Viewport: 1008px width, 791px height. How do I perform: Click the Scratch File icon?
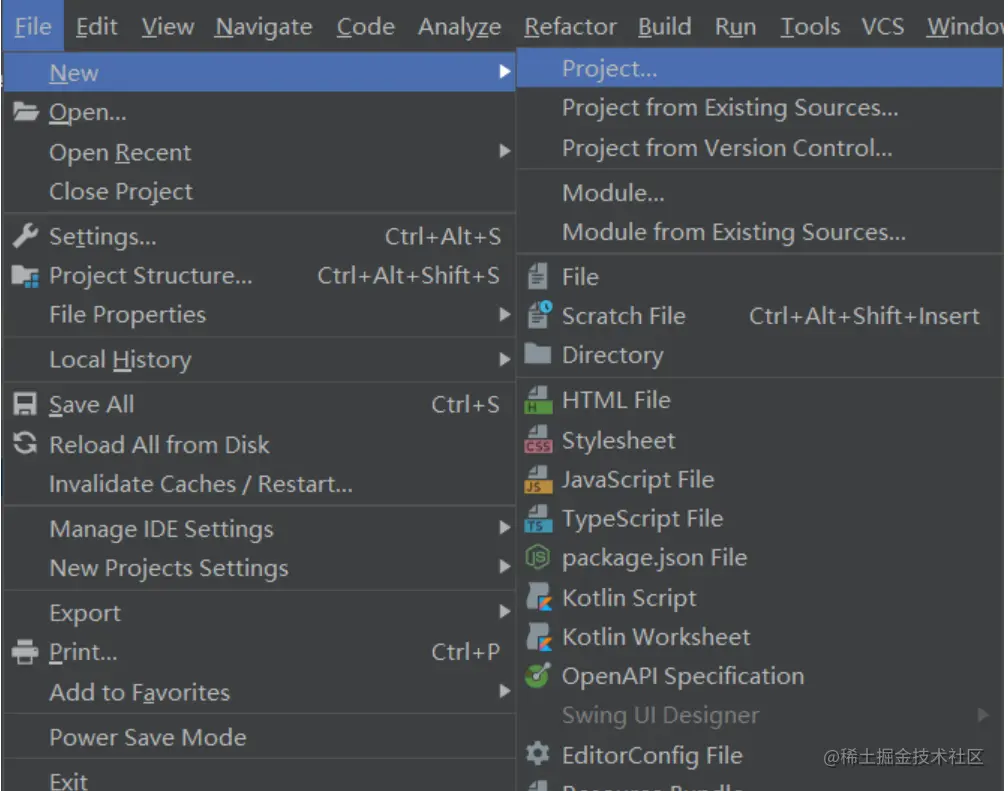click(x=538, y=316)
